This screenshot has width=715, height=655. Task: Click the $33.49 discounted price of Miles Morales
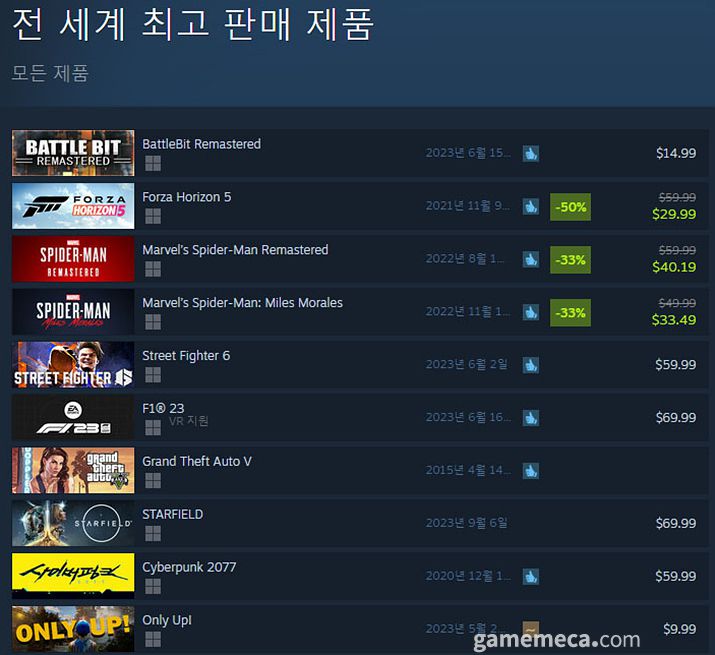(x=674, y=320)
